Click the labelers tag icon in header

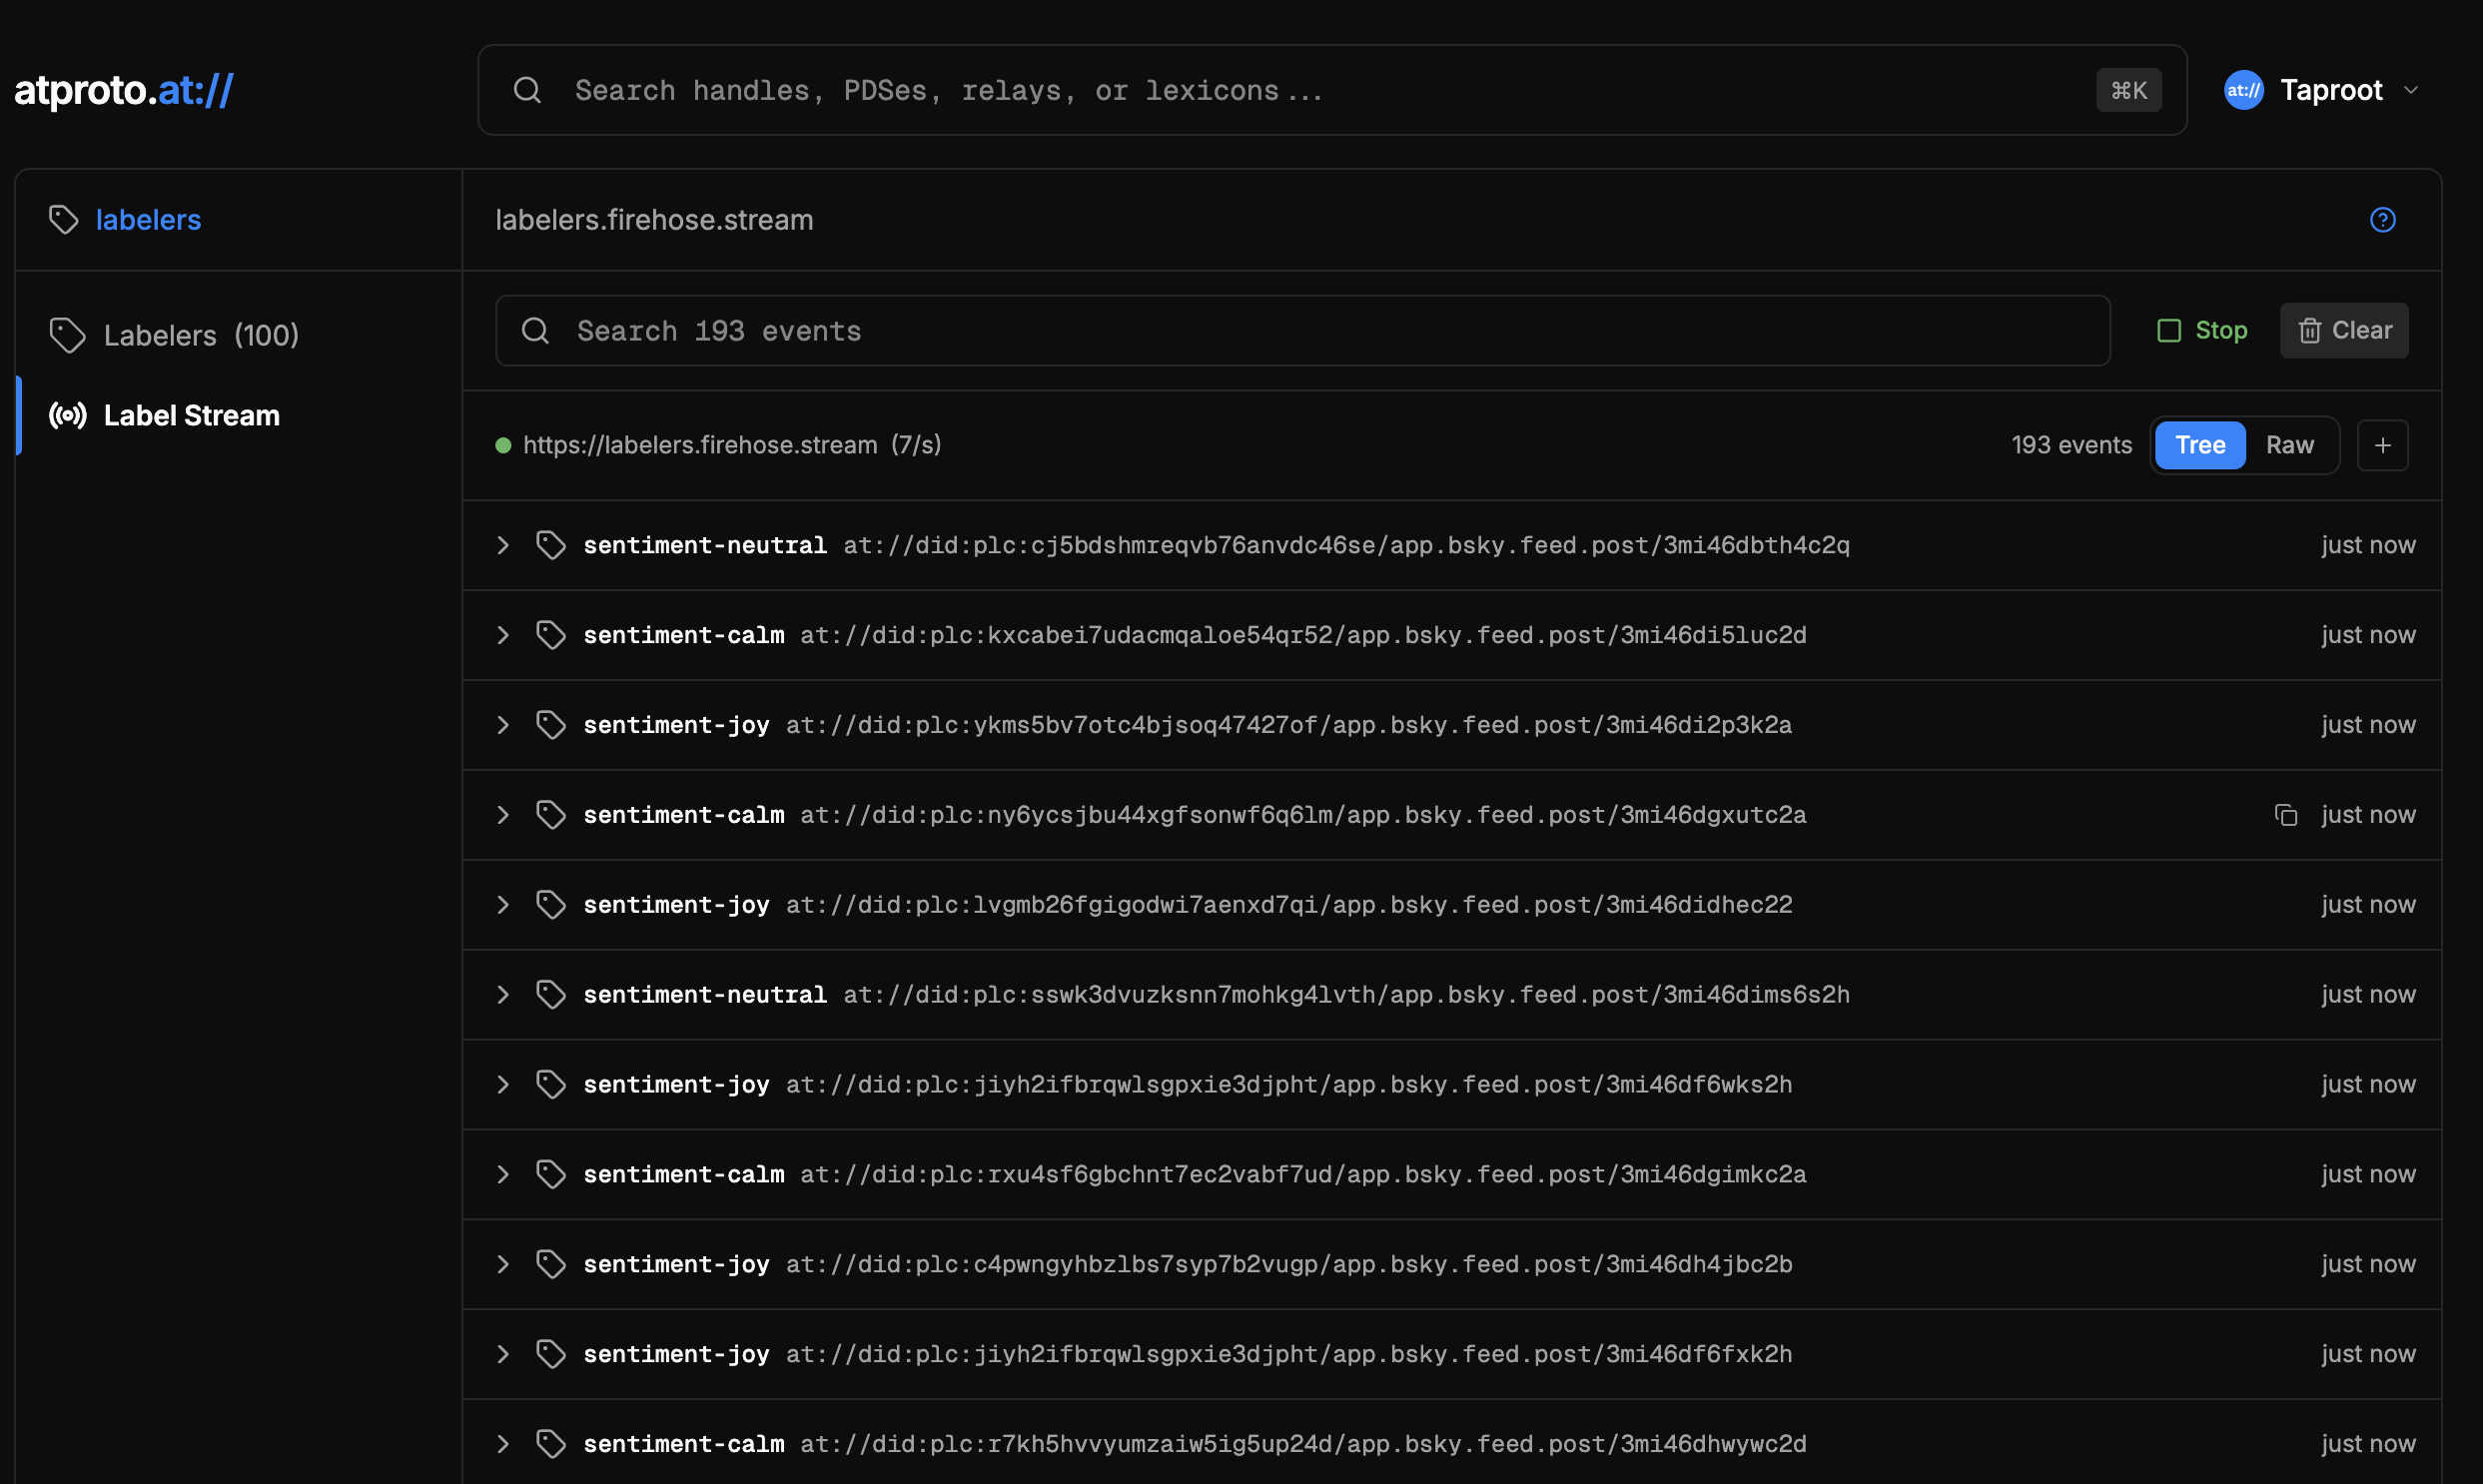click(x=64, y=220)
